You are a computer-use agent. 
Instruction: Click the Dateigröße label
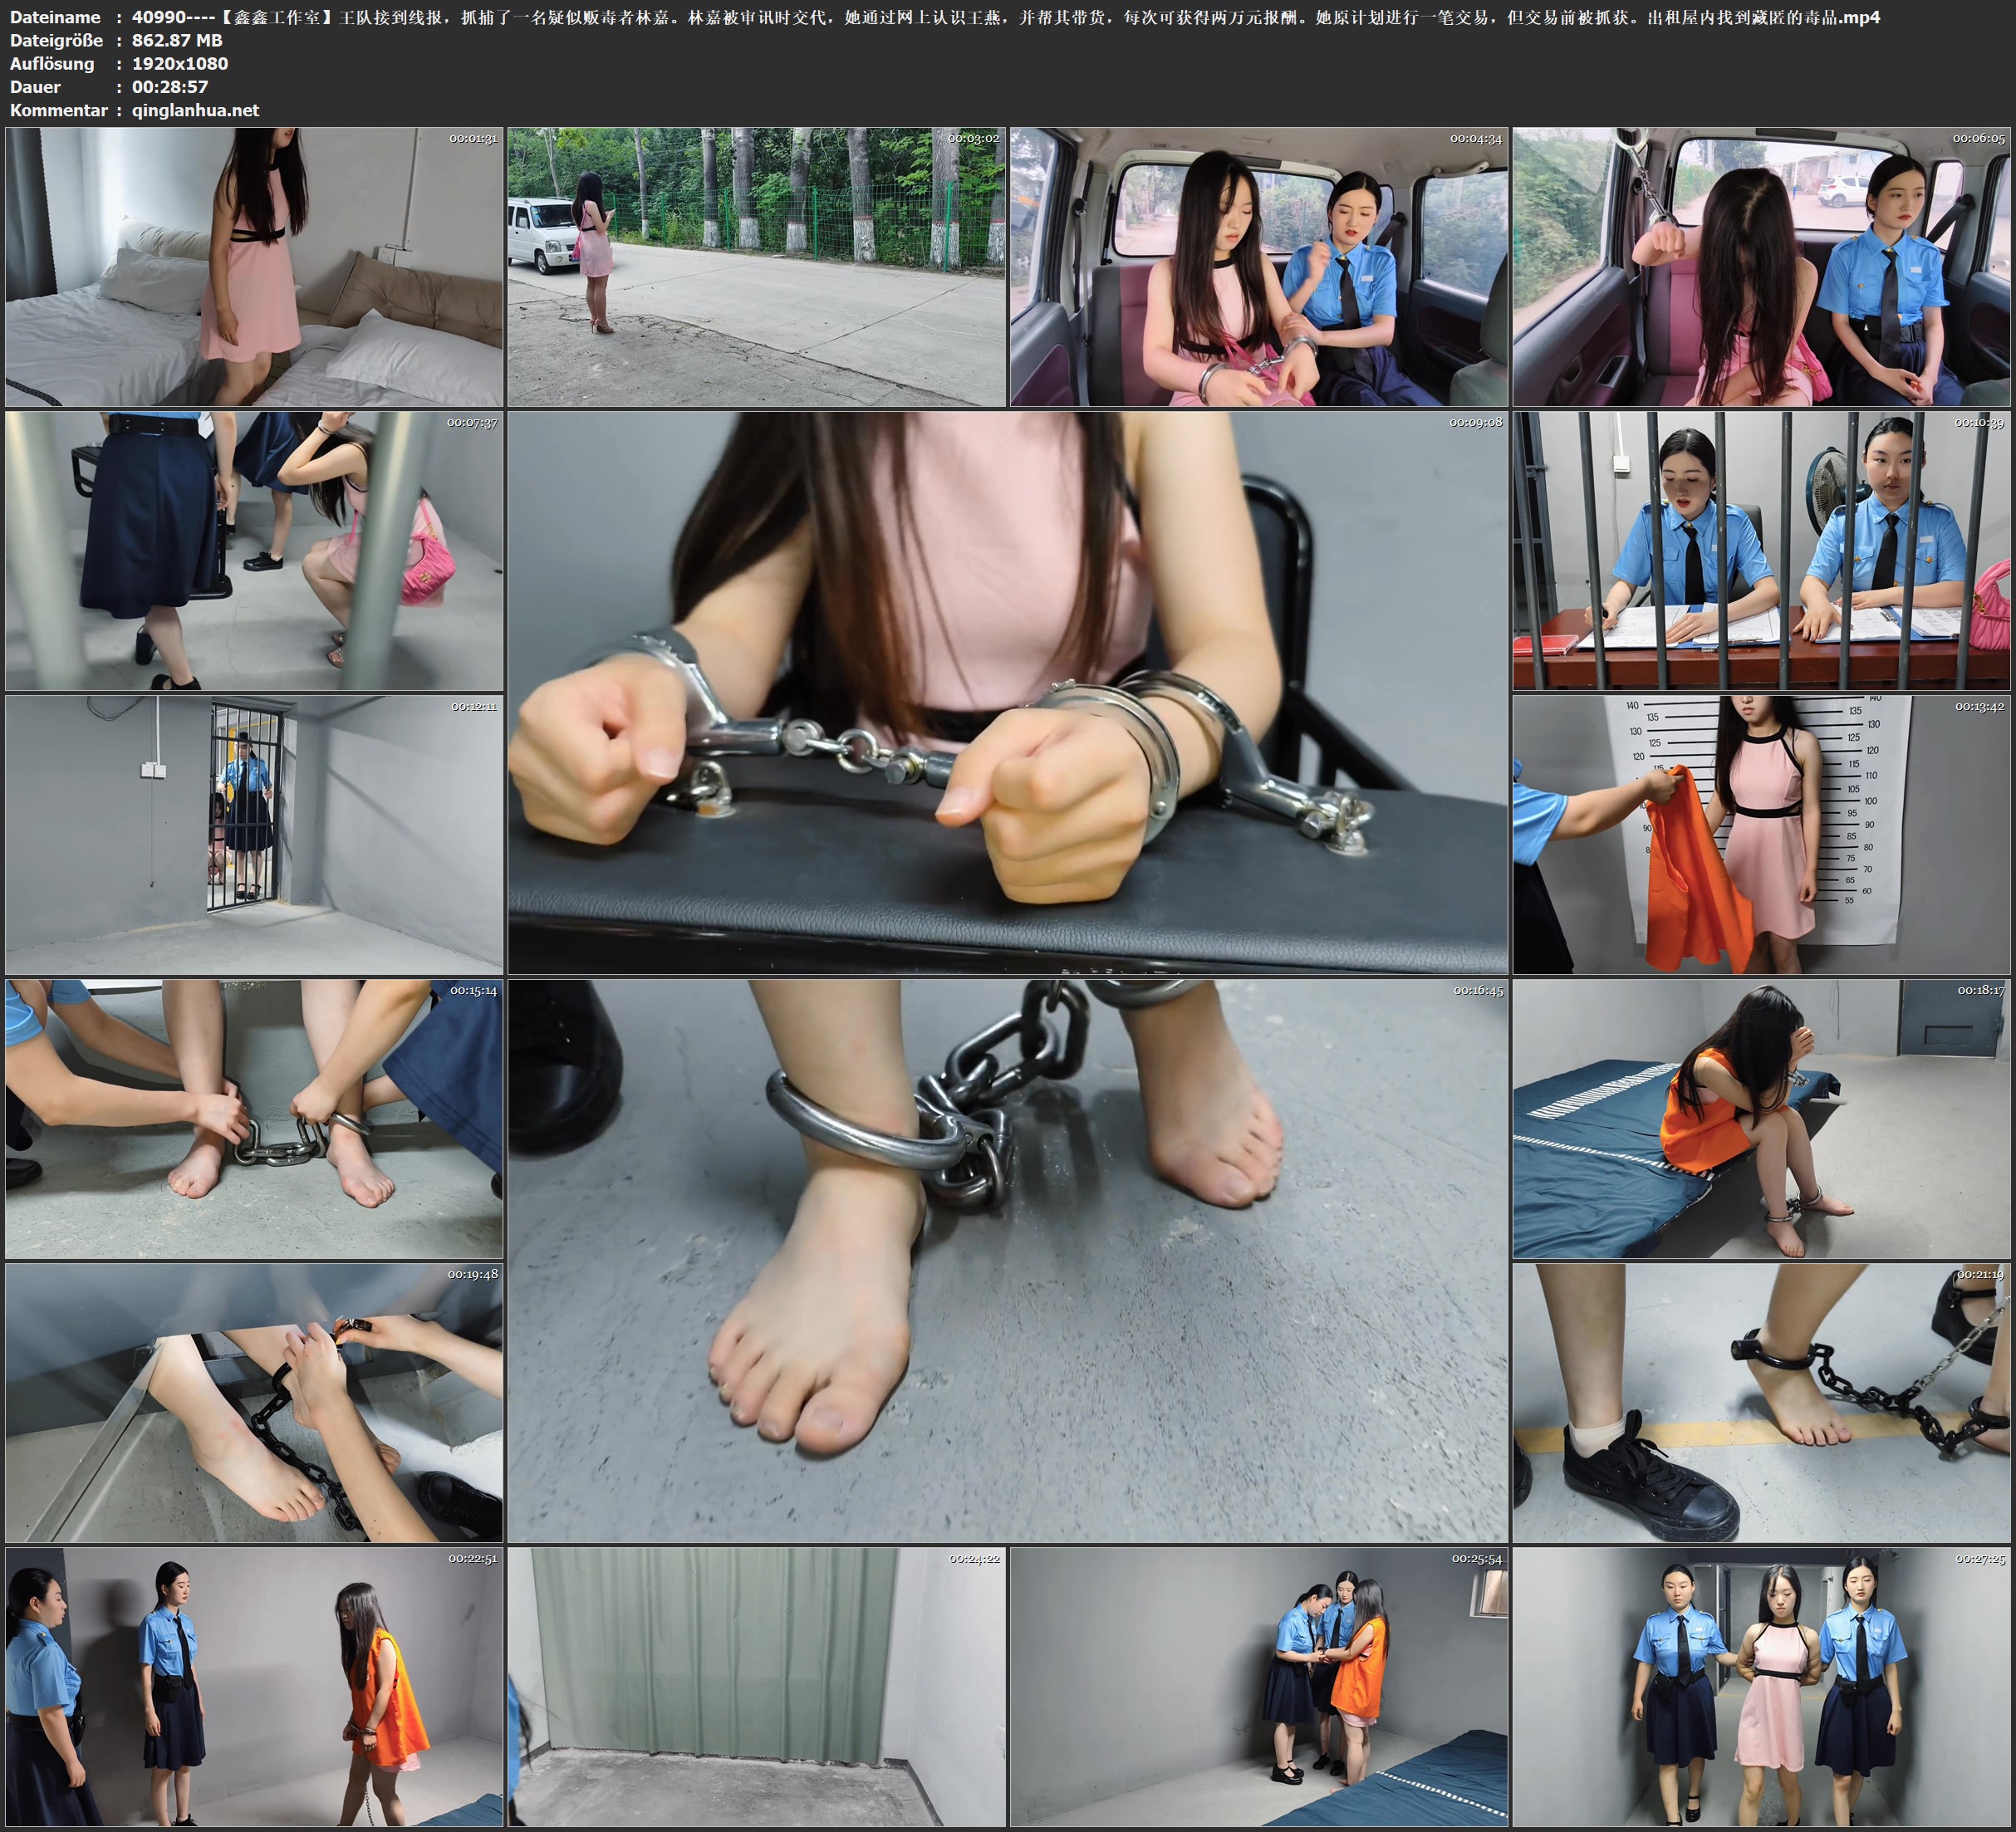click(56, 40)
